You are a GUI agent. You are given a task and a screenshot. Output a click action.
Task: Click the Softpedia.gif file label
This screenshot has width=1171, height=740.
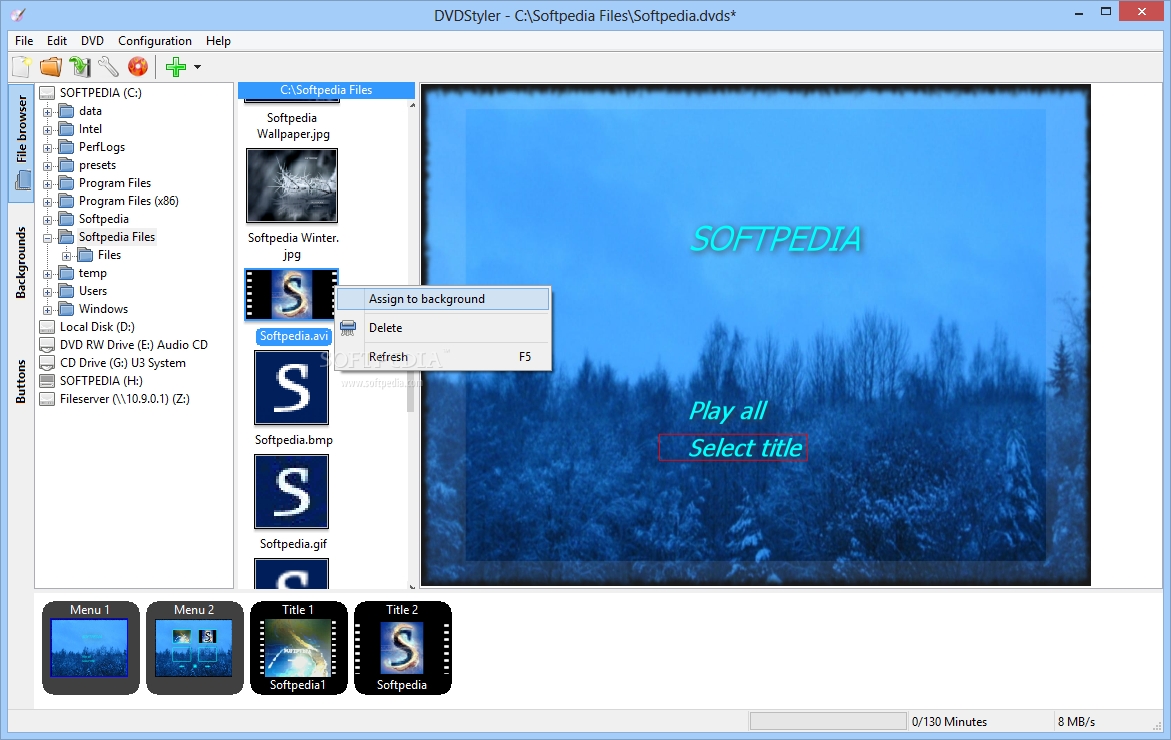pos(293,544)
